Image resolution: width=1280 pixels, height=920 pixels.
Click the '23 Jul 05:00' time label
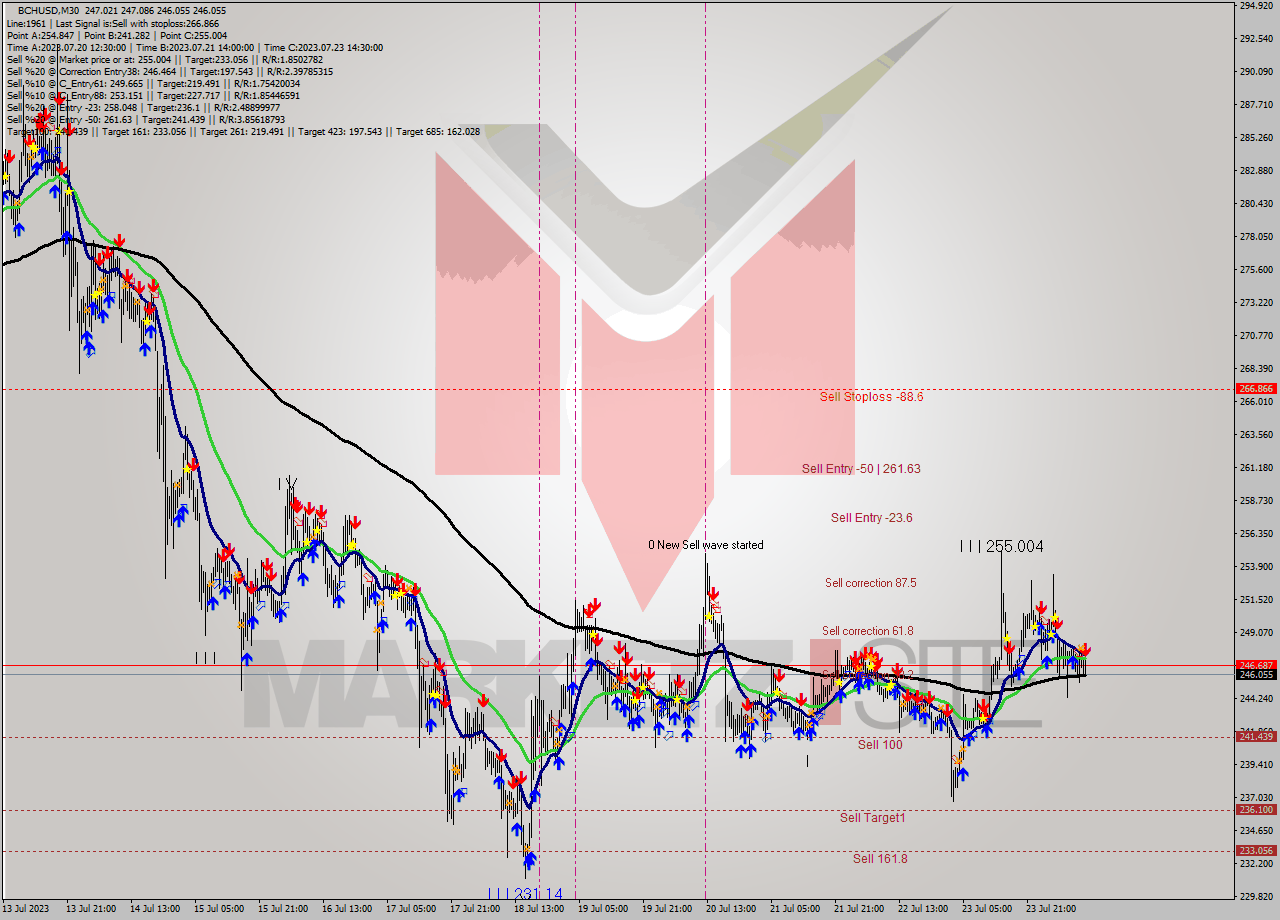coord(987,909)
